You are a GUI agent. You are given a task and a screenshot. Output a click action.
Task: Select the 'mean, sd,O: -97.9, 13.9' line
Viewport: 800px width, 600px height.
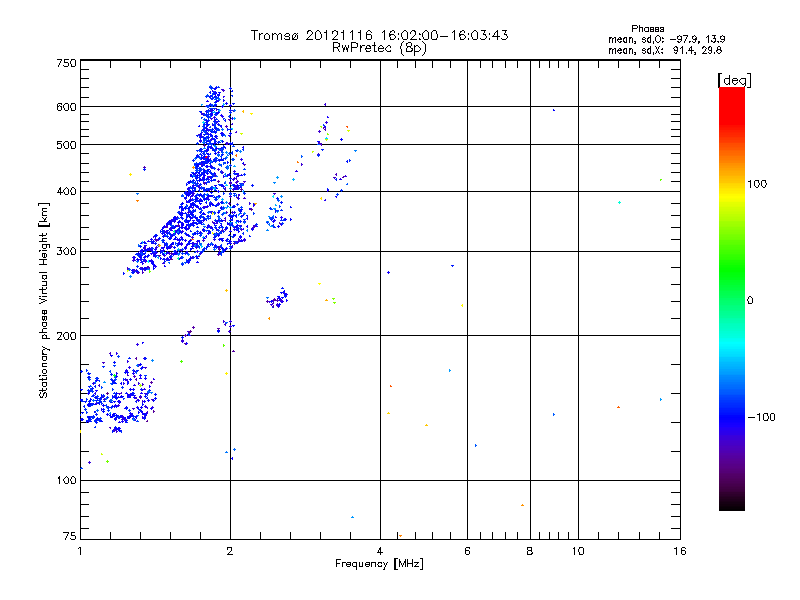click(x=666, y=39)
